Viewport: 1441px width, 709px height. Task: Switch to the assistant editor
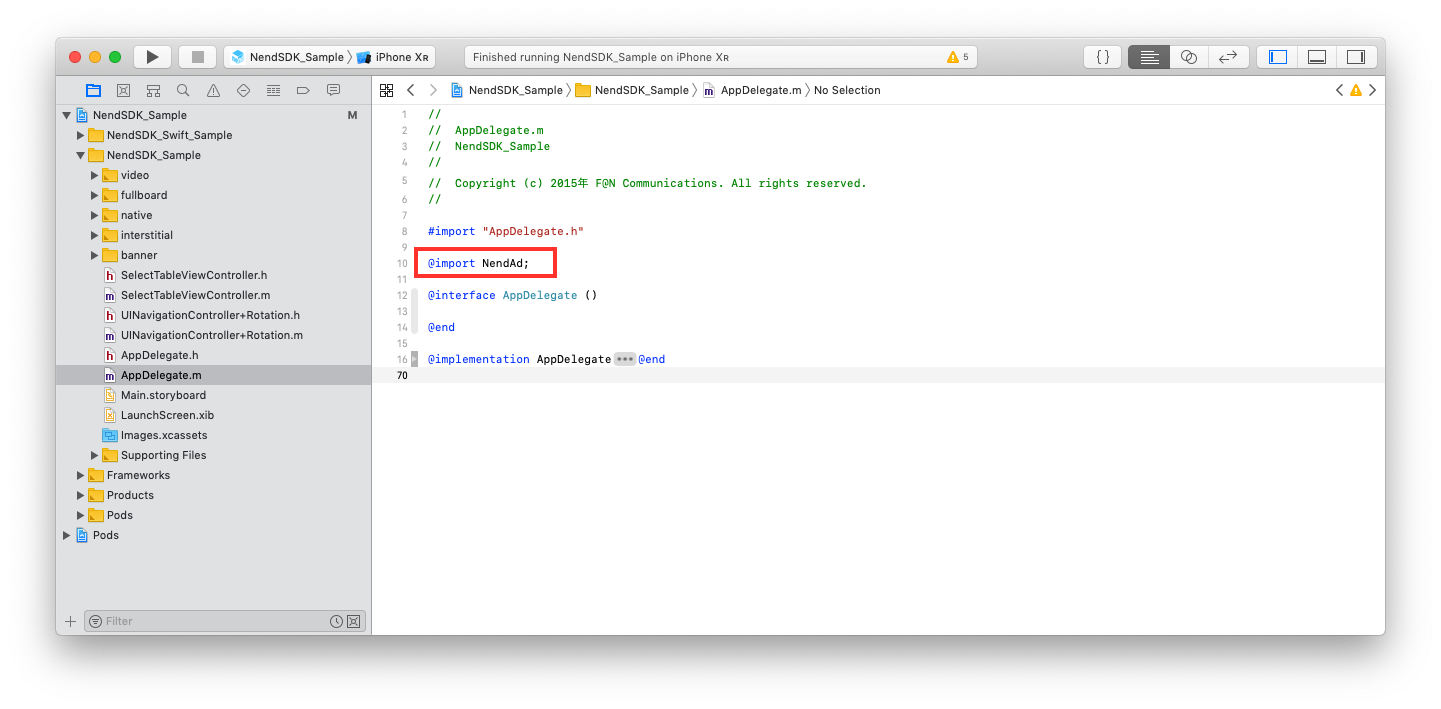coord(1188,57)
